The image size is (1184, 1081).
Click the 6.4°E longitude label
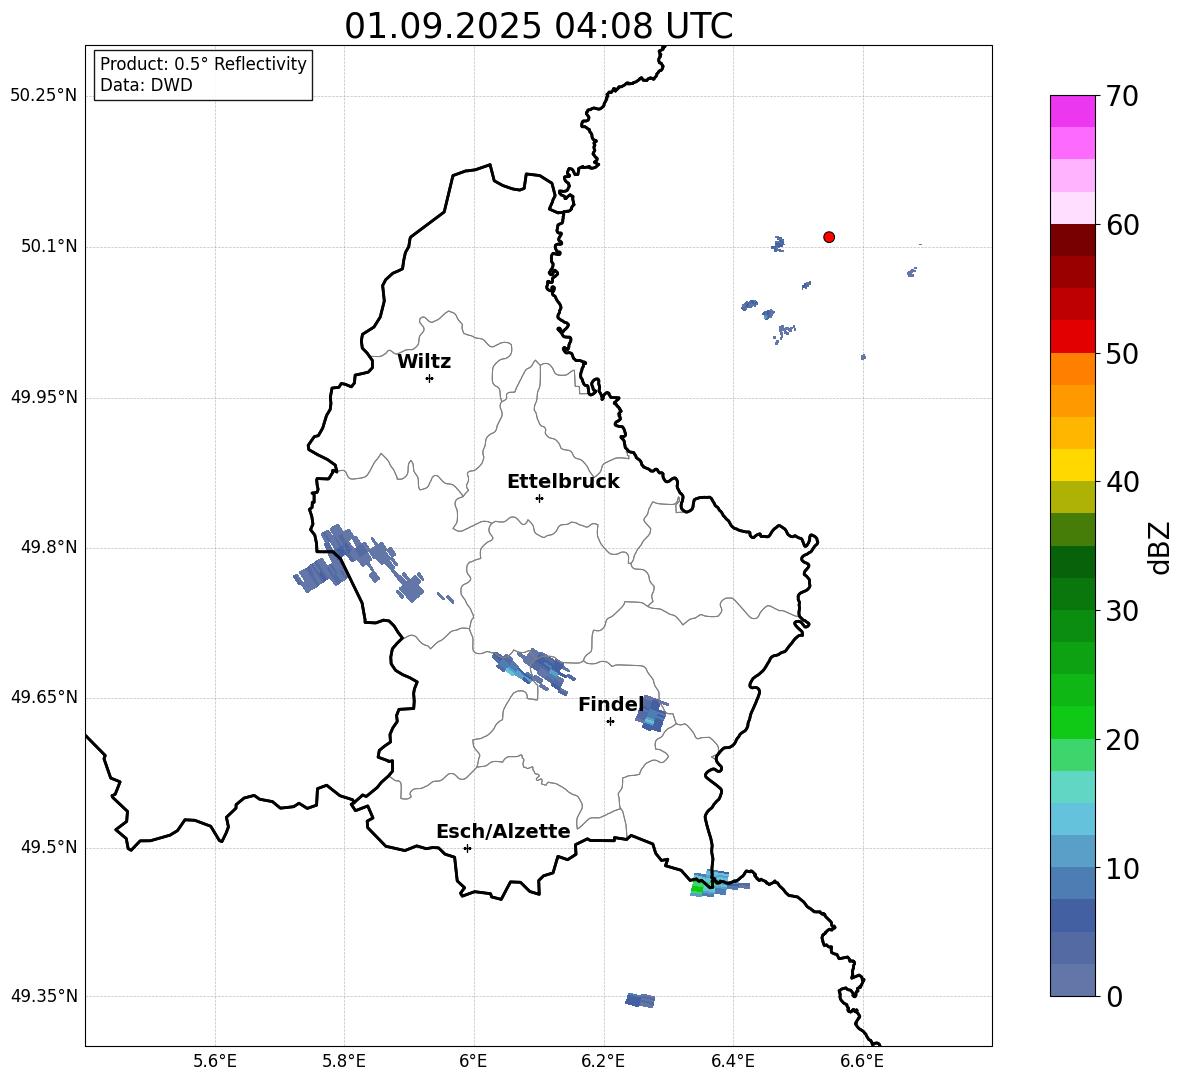[732, 1061]
